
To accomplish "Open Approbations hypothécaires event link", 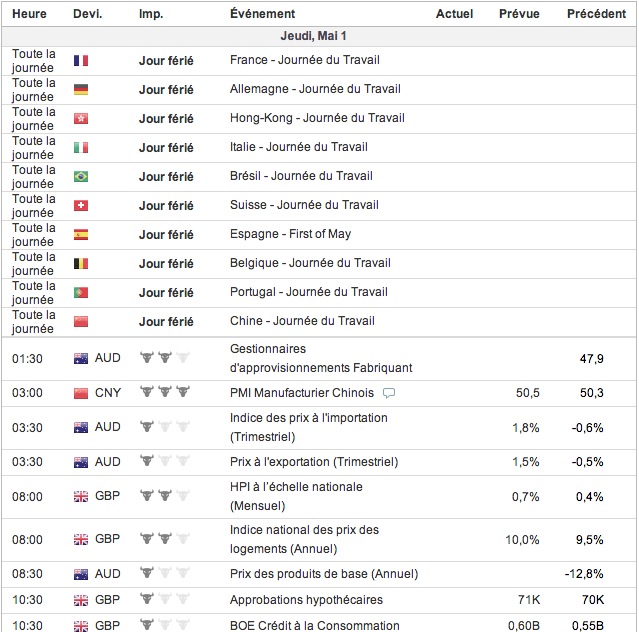I will coord(306,600).
